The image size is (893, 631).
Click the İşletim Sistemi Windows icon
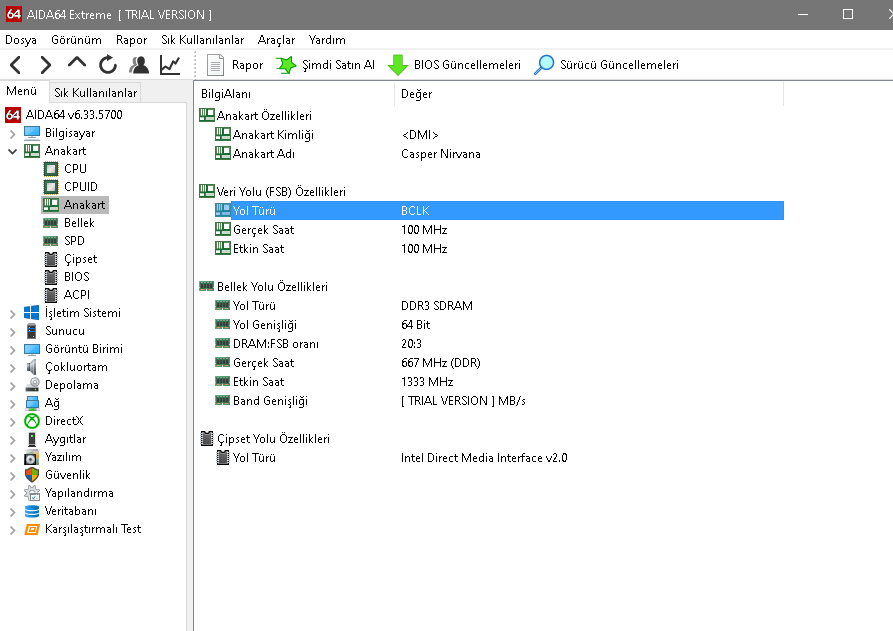coord(32,313)
